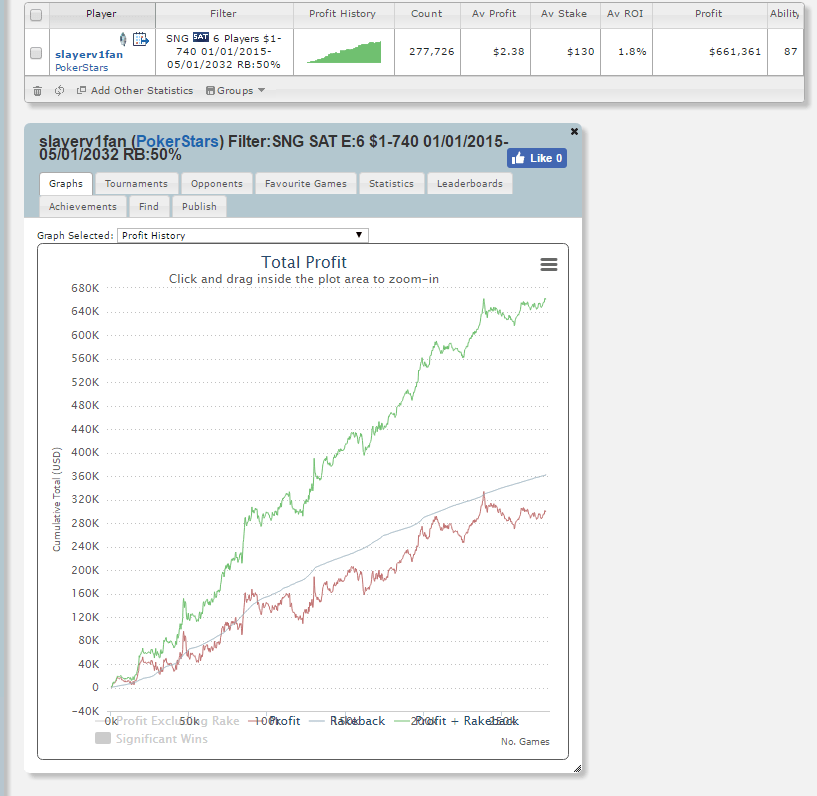817x796 pixels.
Task: Click the average profit value $2.38
Action: 509,52
